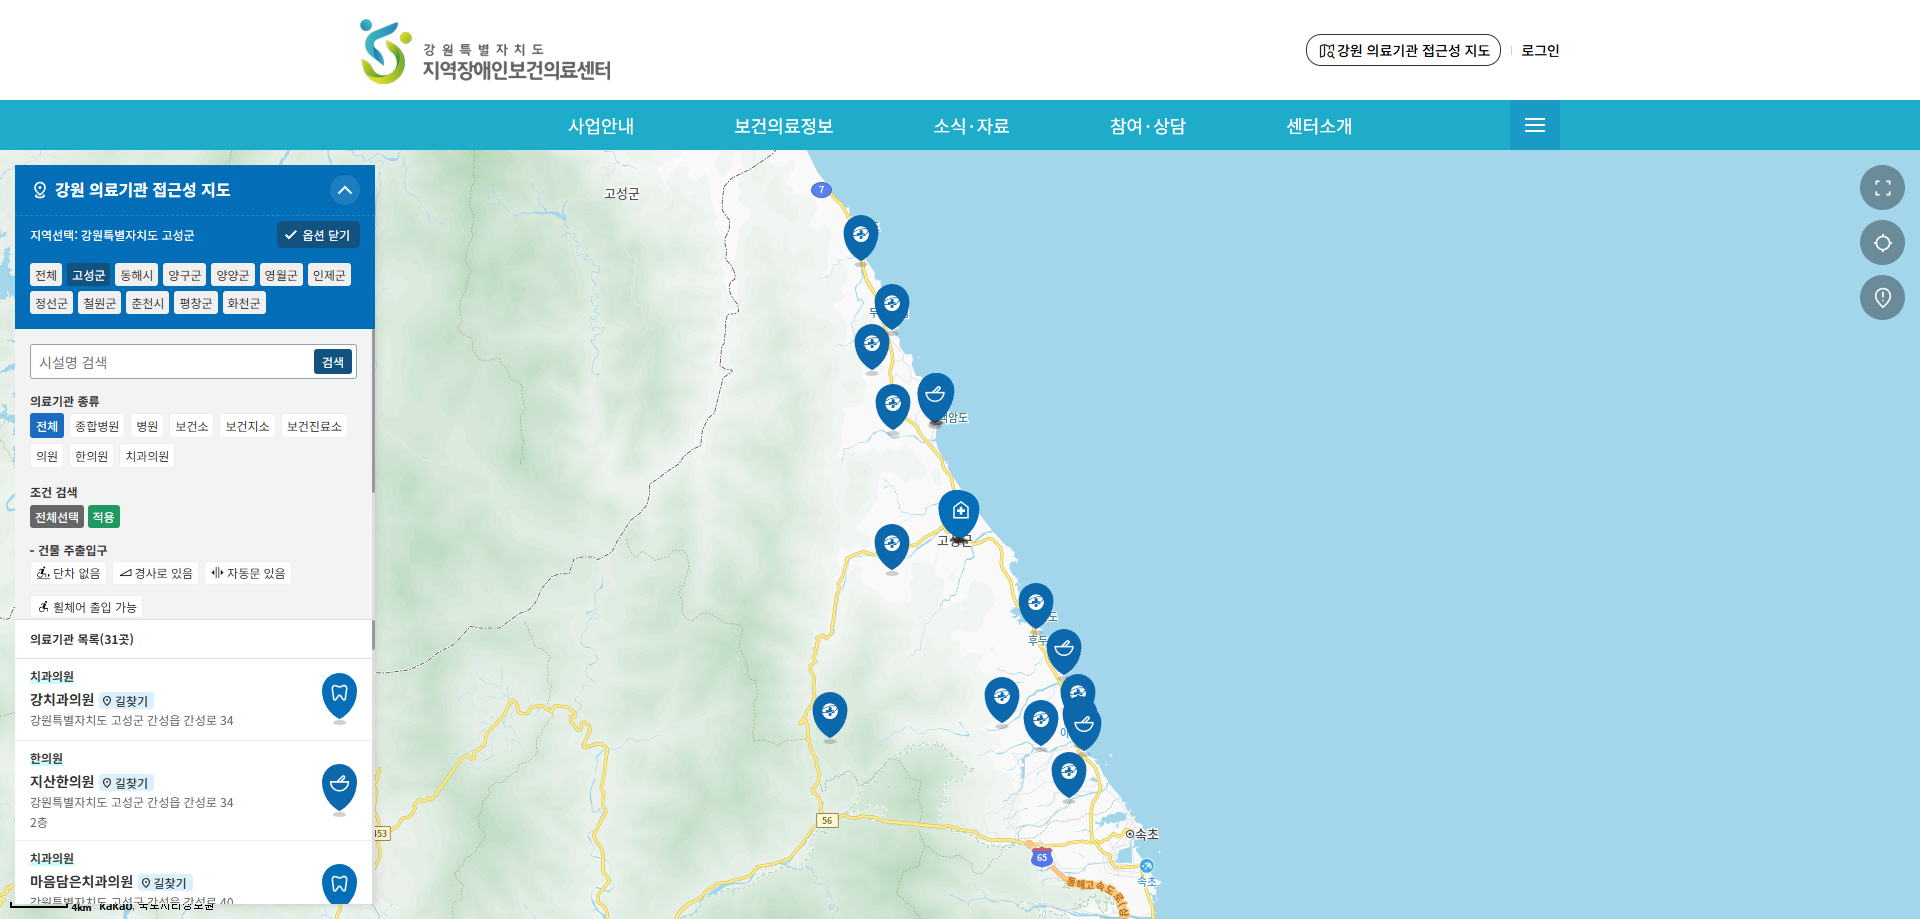This screenshot has height=919, width=1920.
Task: Click tooth marker icon for 강치과의원
Action: 339,695
